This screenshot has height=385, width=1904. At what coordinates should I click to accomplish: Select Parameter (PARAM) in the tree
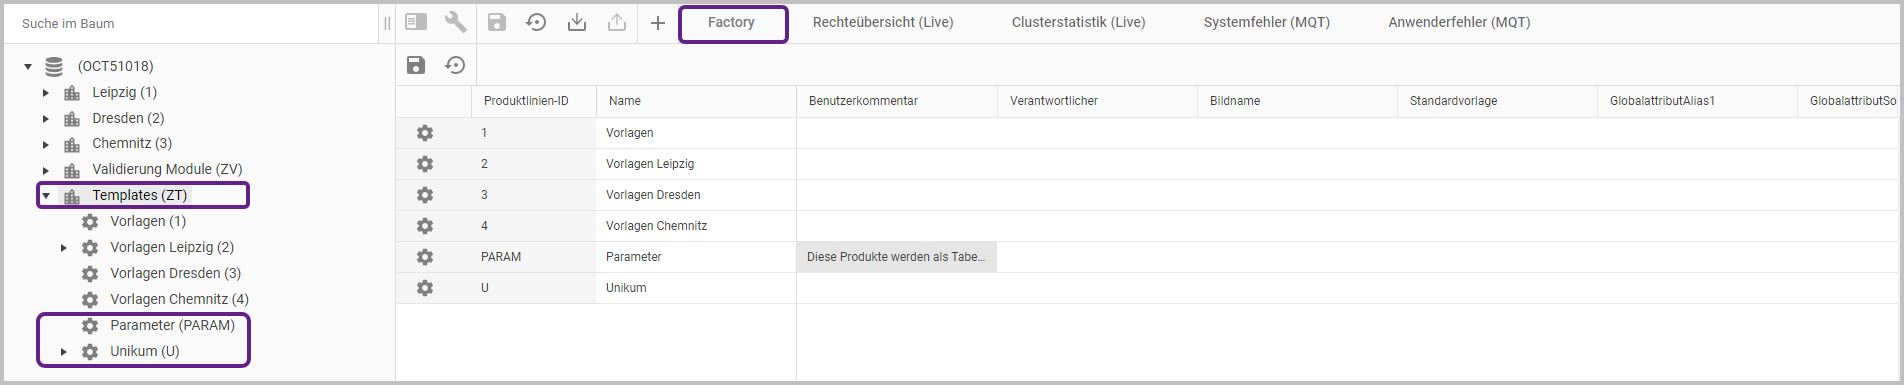[x=172, y=325]
